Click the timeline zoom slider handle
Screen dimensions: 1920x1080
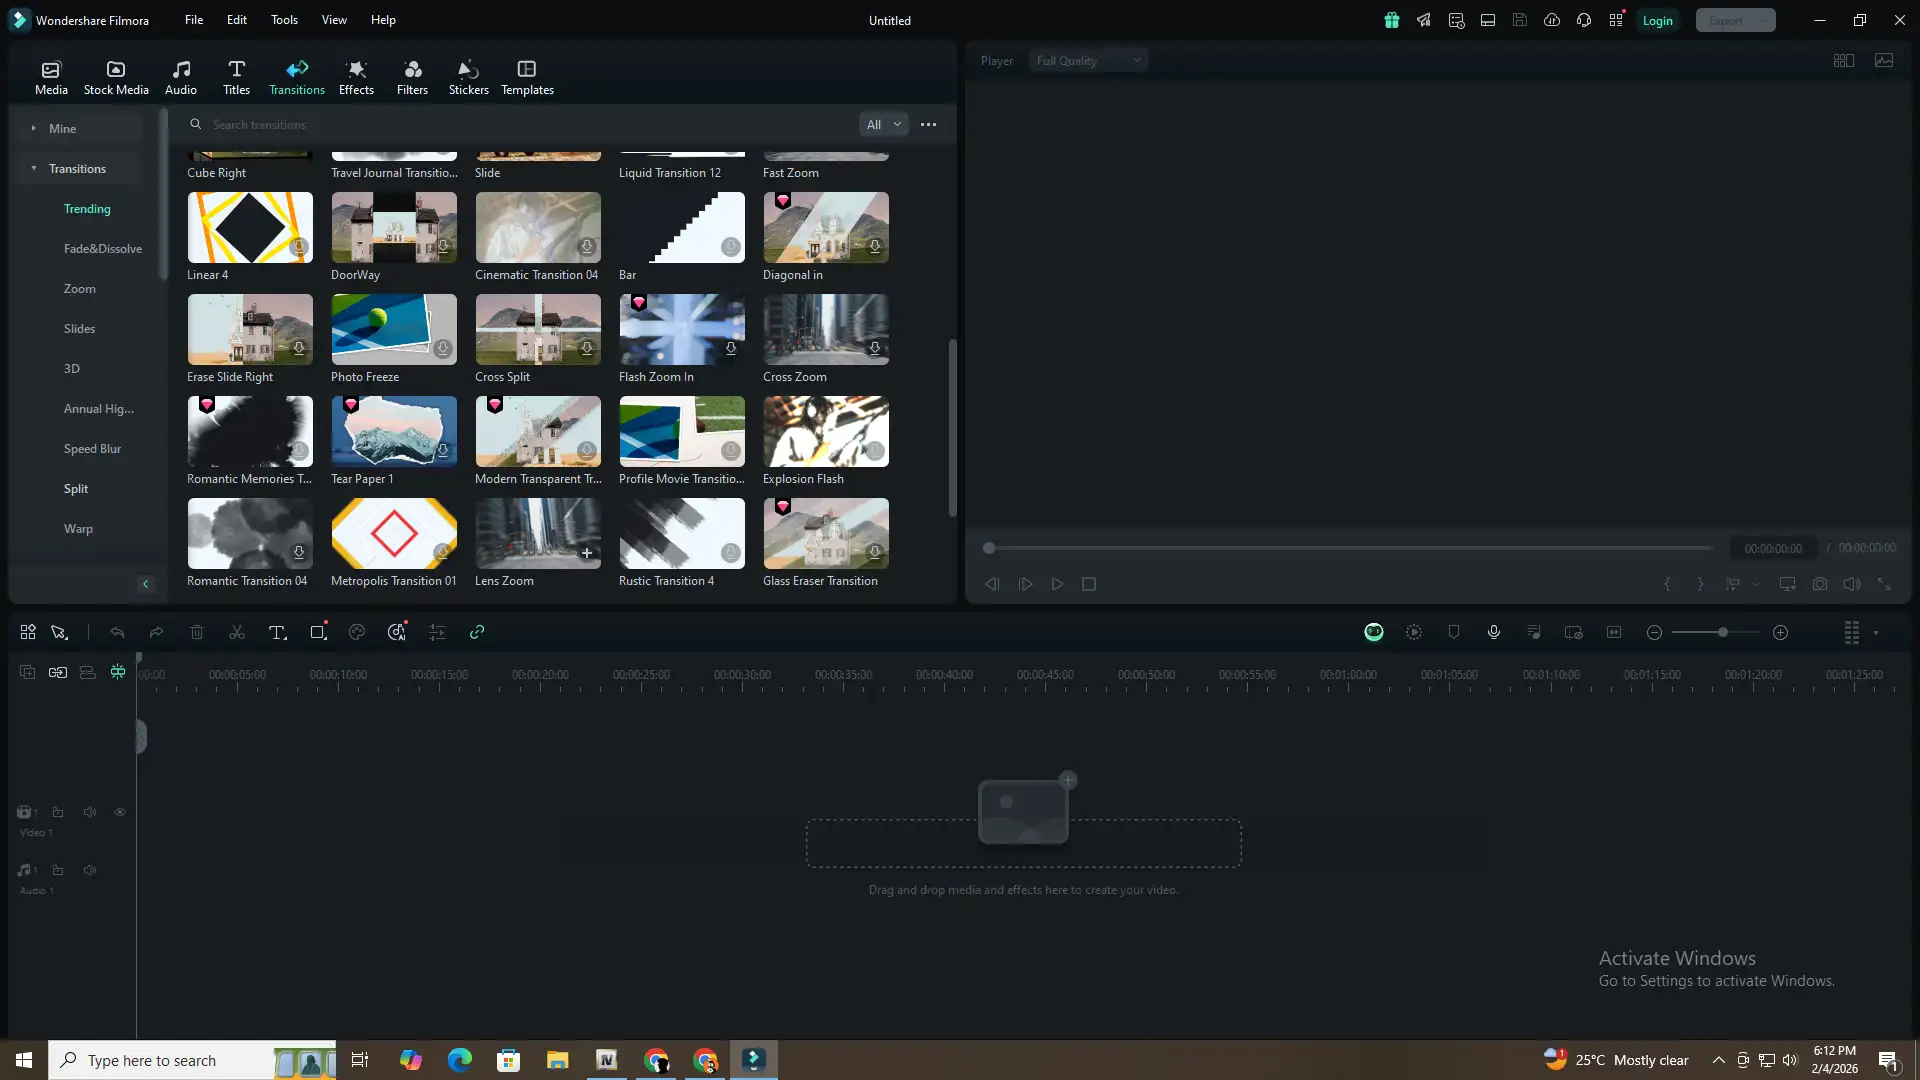pos(1722,632)
